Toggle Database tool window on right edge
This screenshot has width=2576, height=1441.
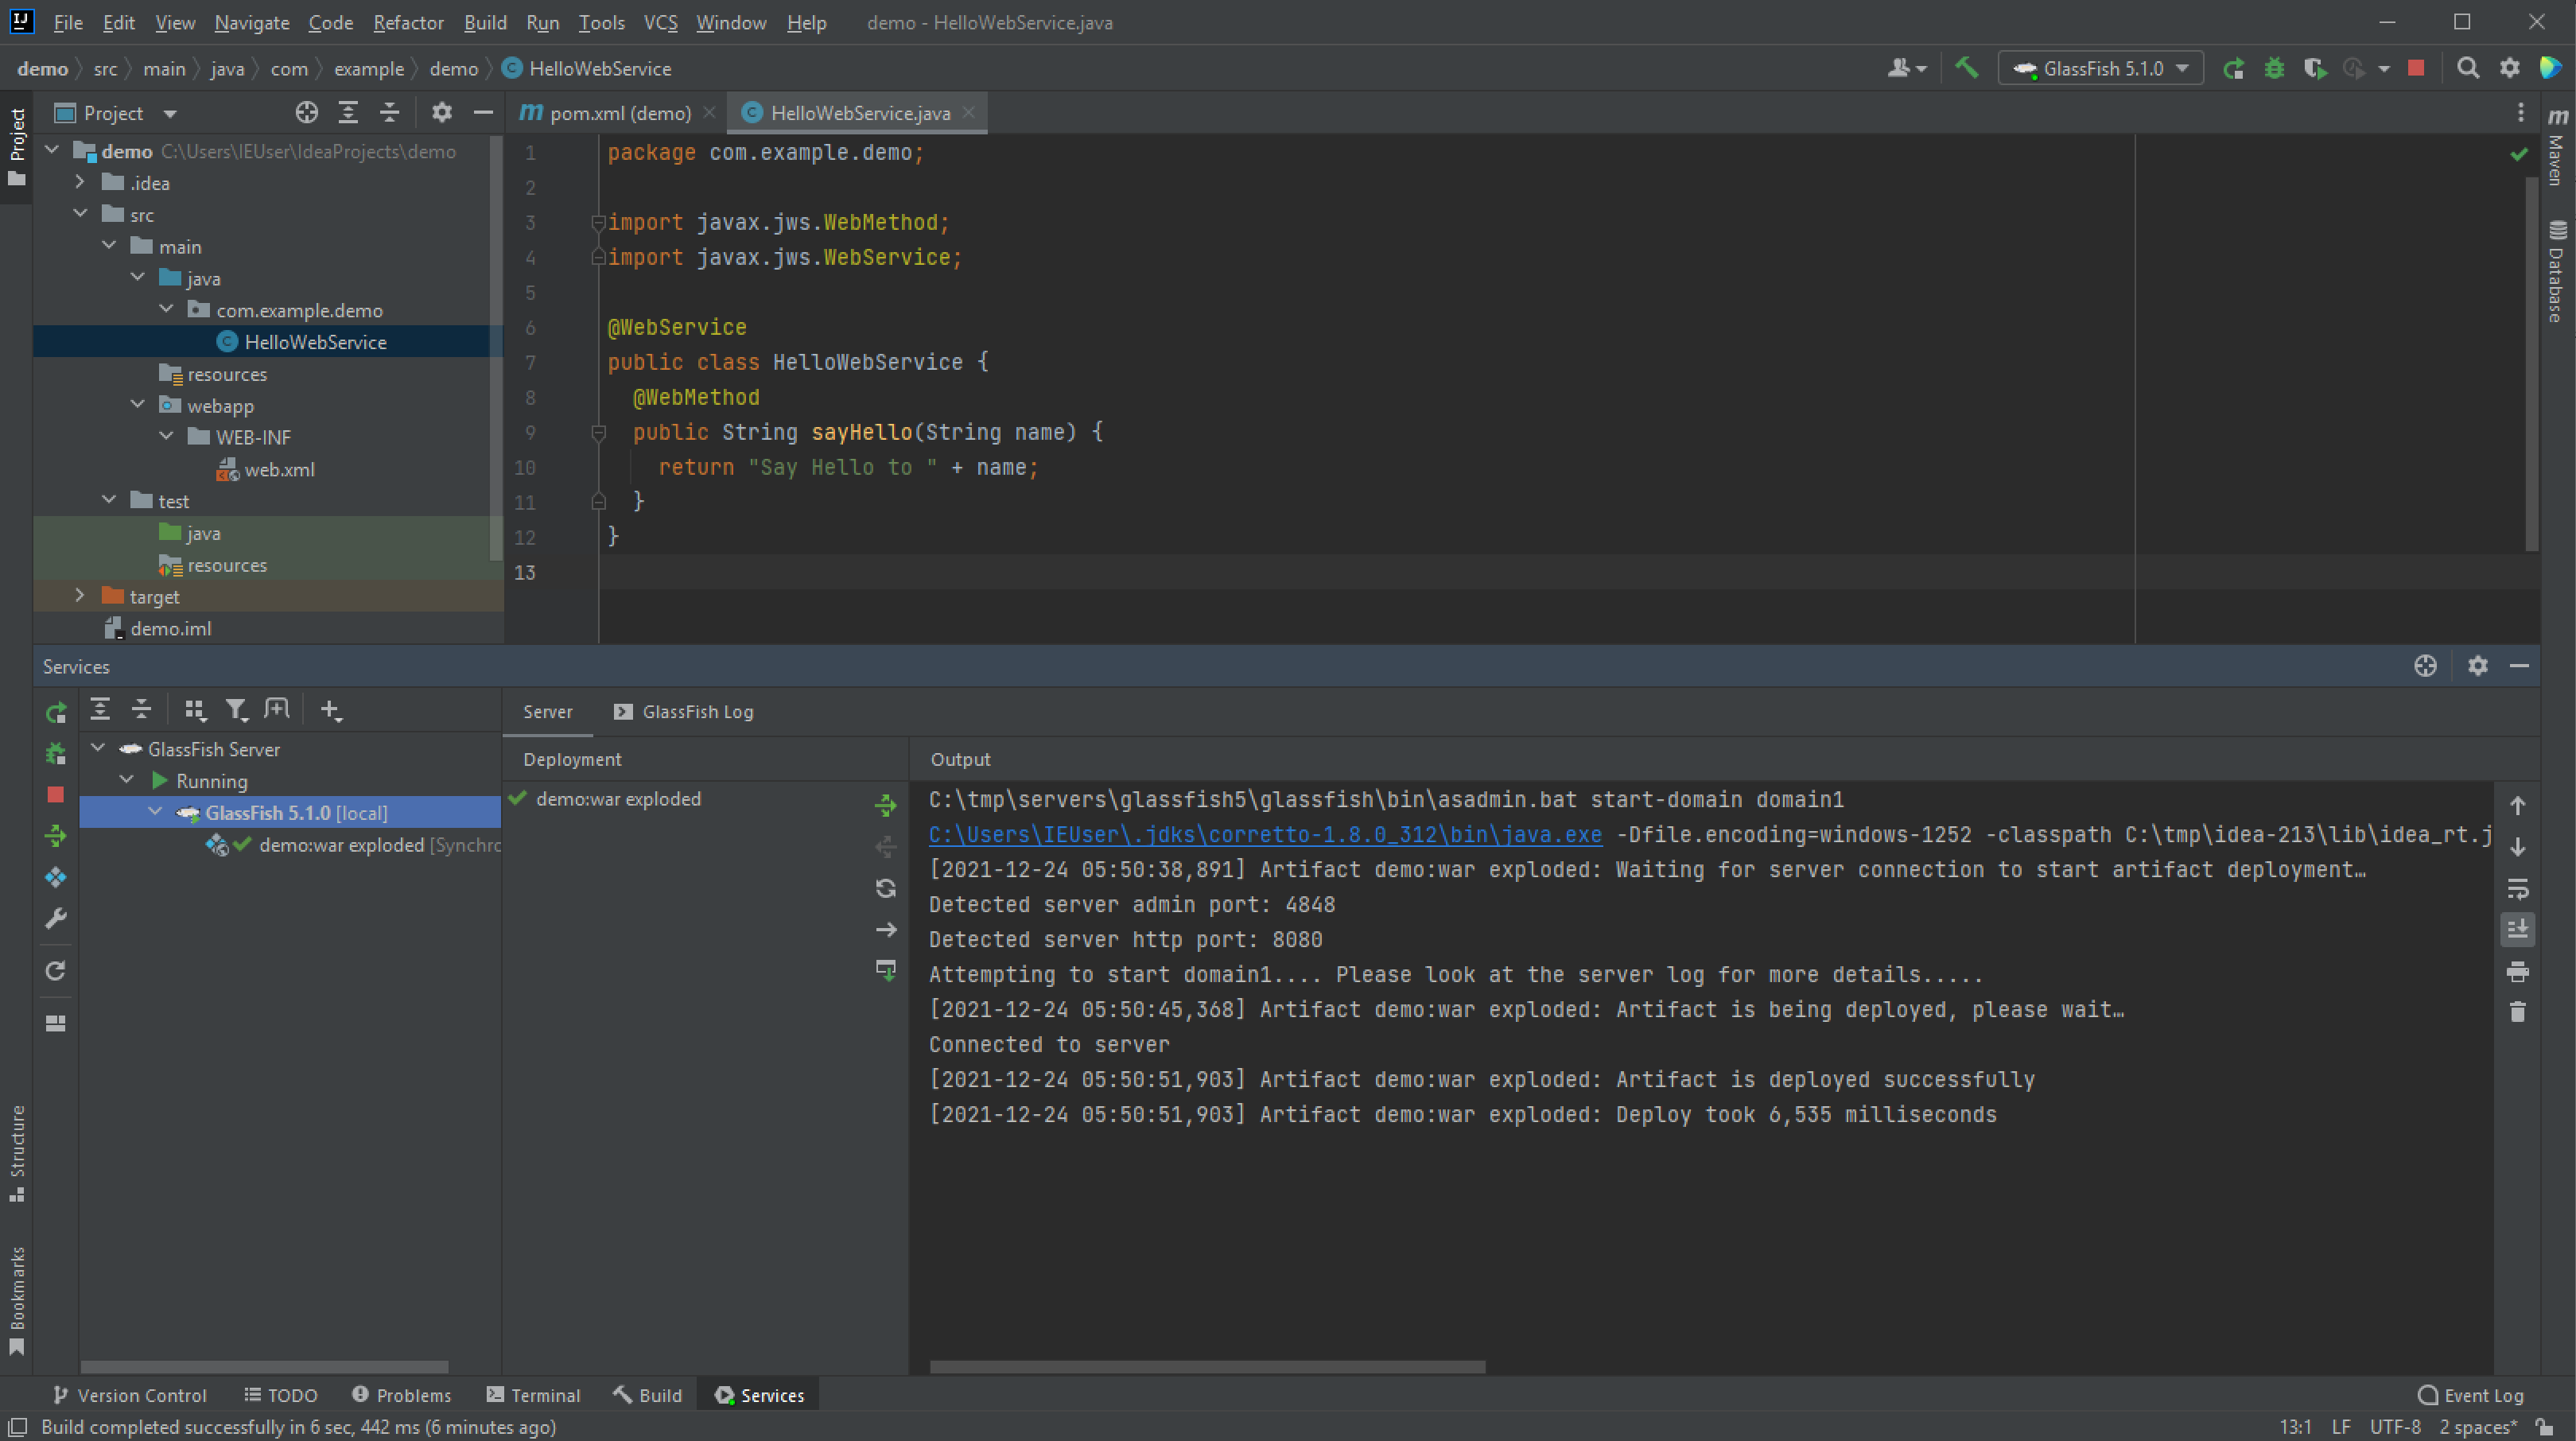click(2558, 270)
